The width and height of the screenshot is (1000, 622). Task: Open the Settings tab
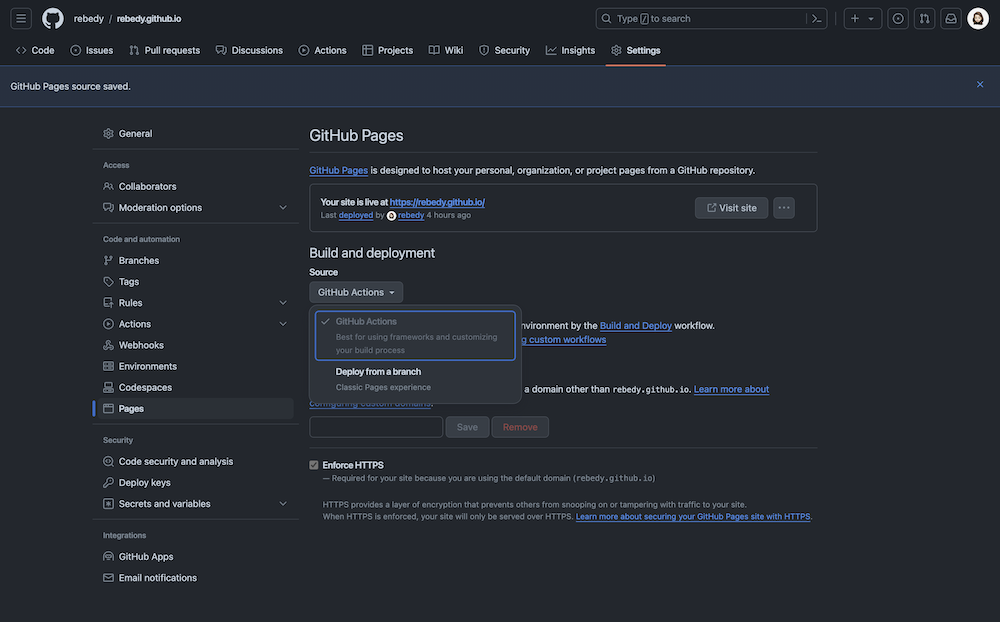(x=636, y=50)
